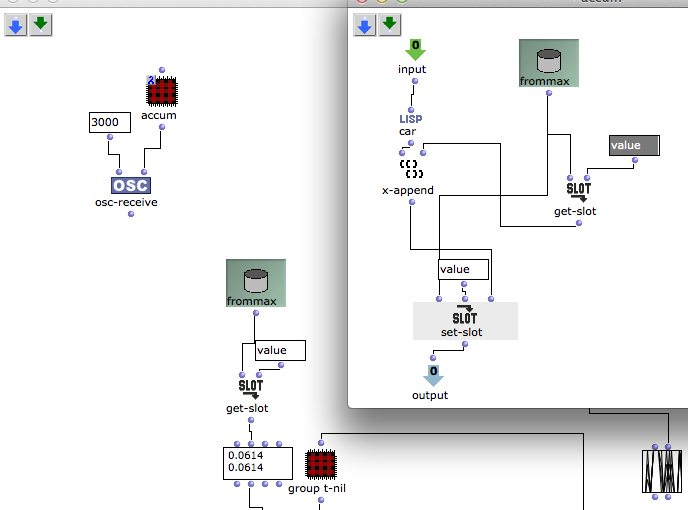Select the x-append function icon
Viewport: 688px width, 510px height.
click(411, 169)
